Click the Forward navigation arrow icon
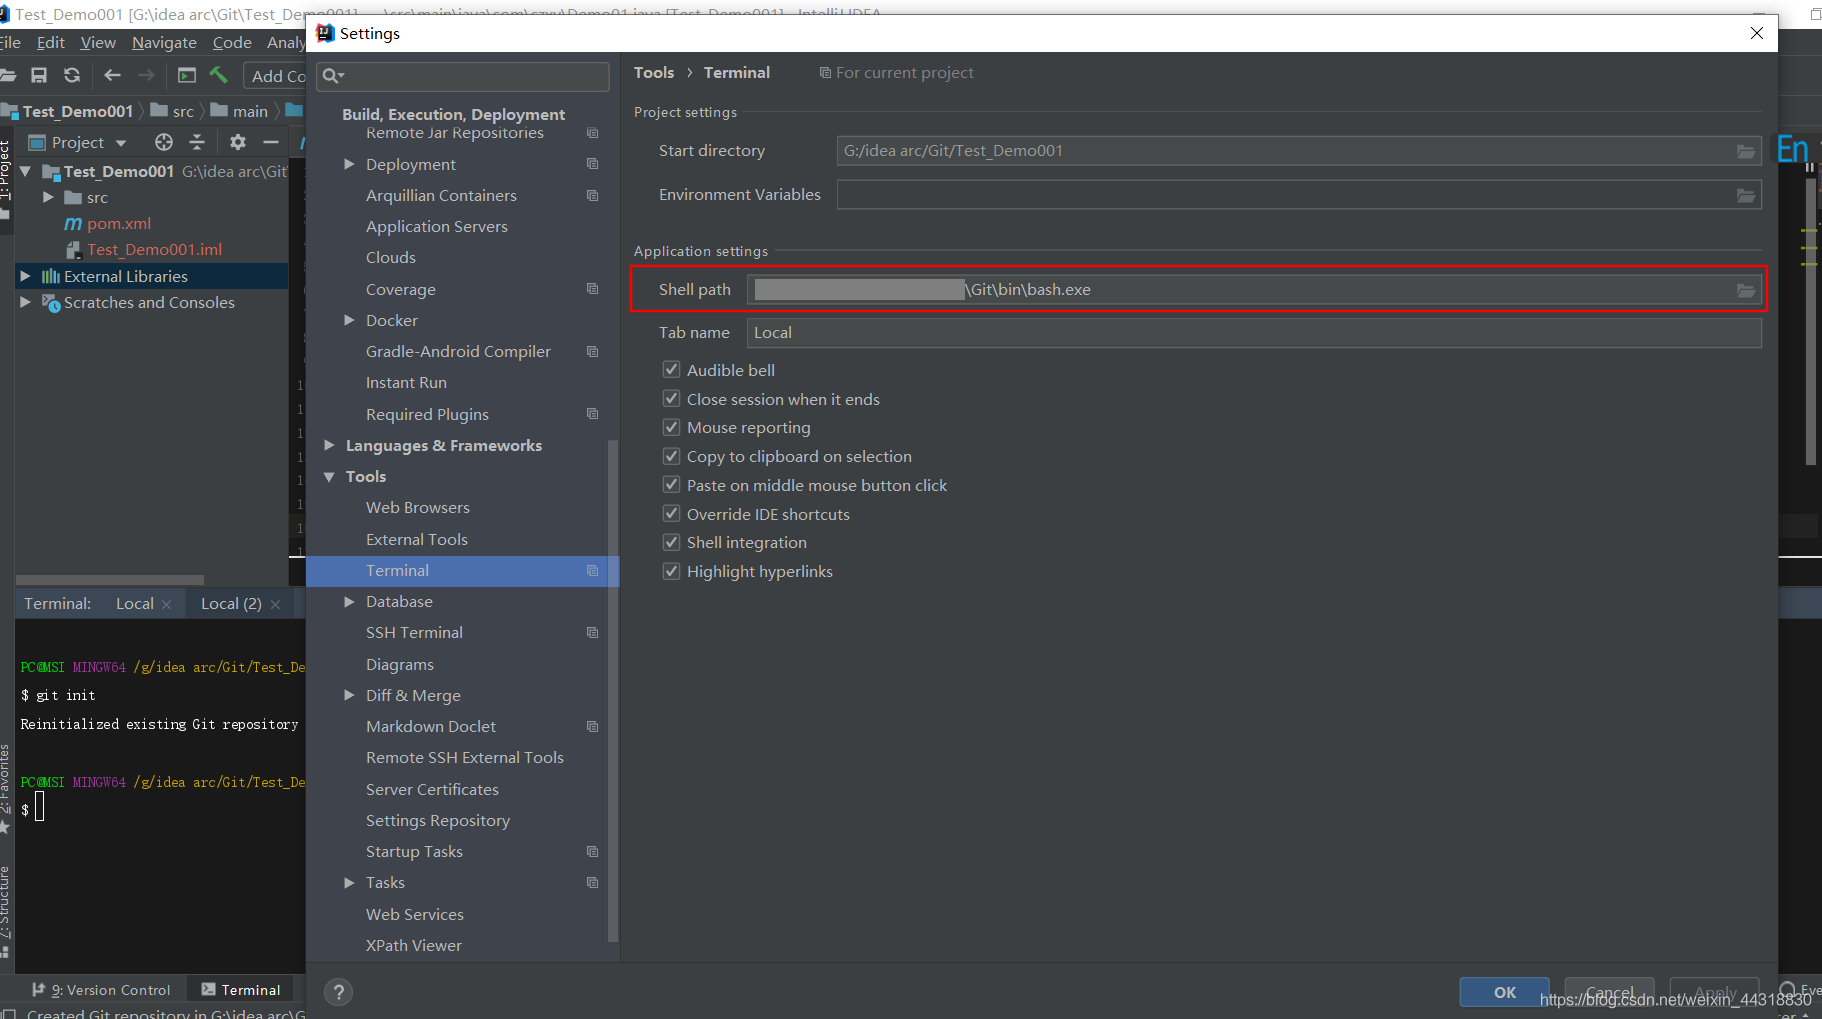Image resolution: width=1822 pixels, height=1019 pixels. (146, 75)
